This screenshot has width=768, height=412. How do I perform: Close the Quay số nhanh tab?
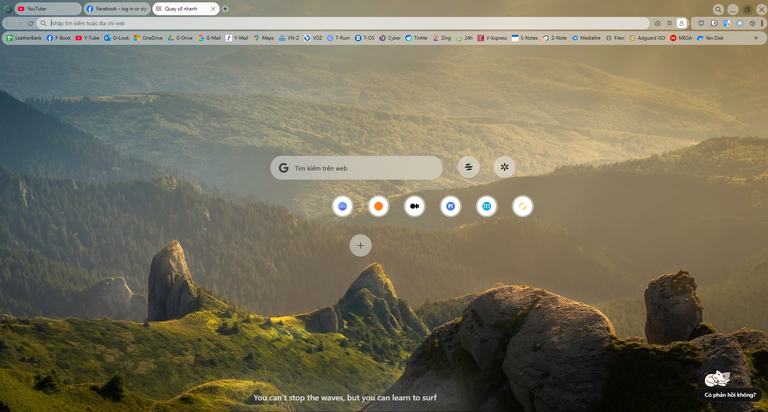(x=213, y=9)
